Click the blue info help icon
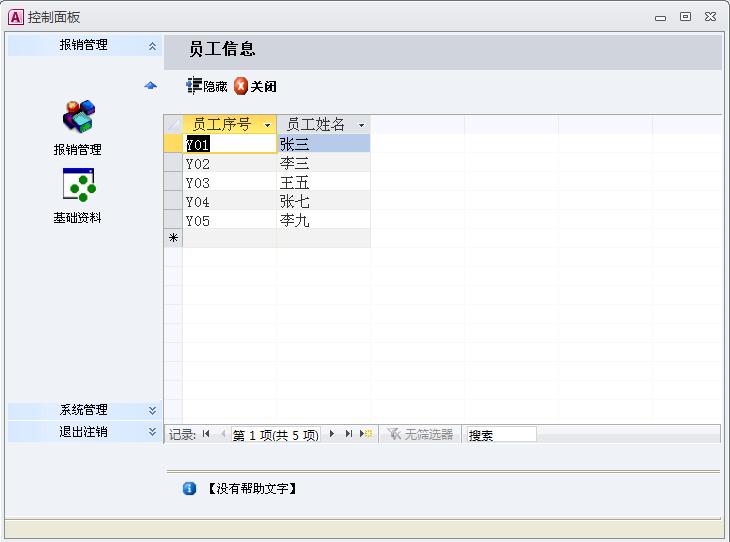The image size is (730, 542). (x=189, y=488)
